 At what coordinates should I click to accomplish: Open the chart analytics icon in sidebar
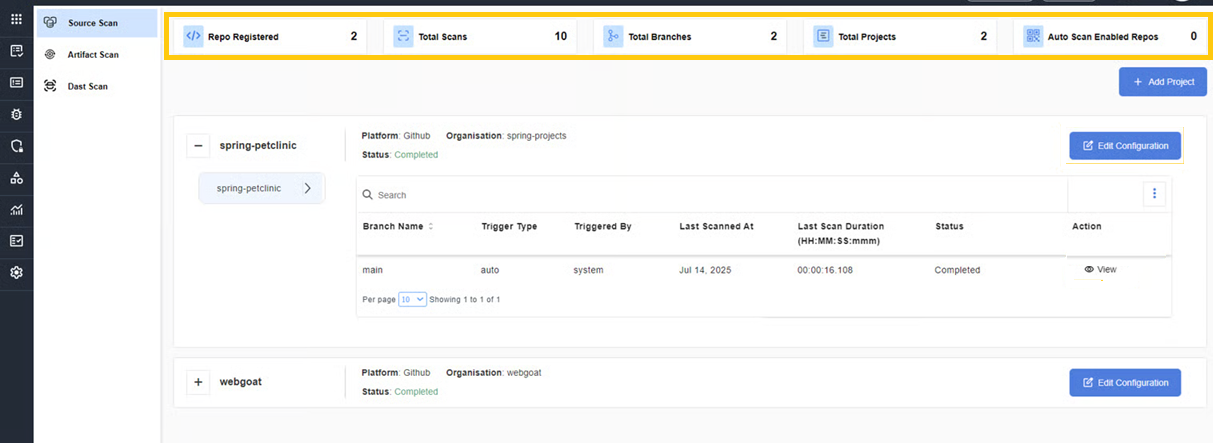(x=16, y=210)
